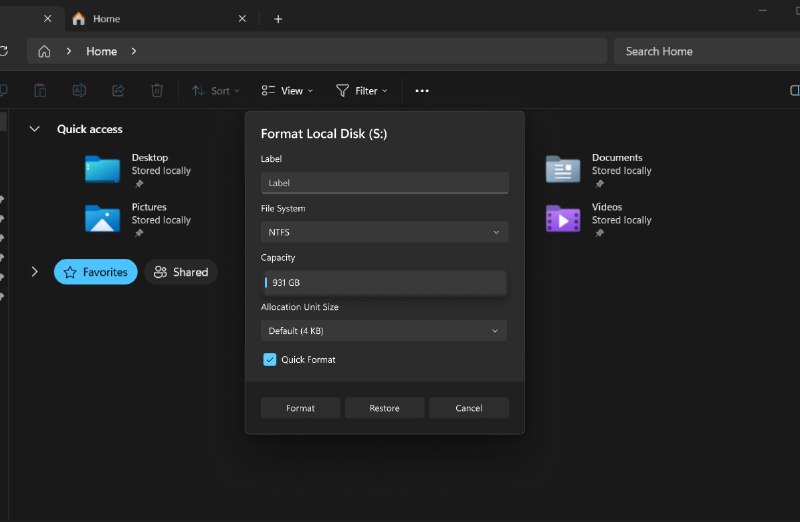
Task: Click the Rename icon in toolbar
Action: (x=79, y=91)
